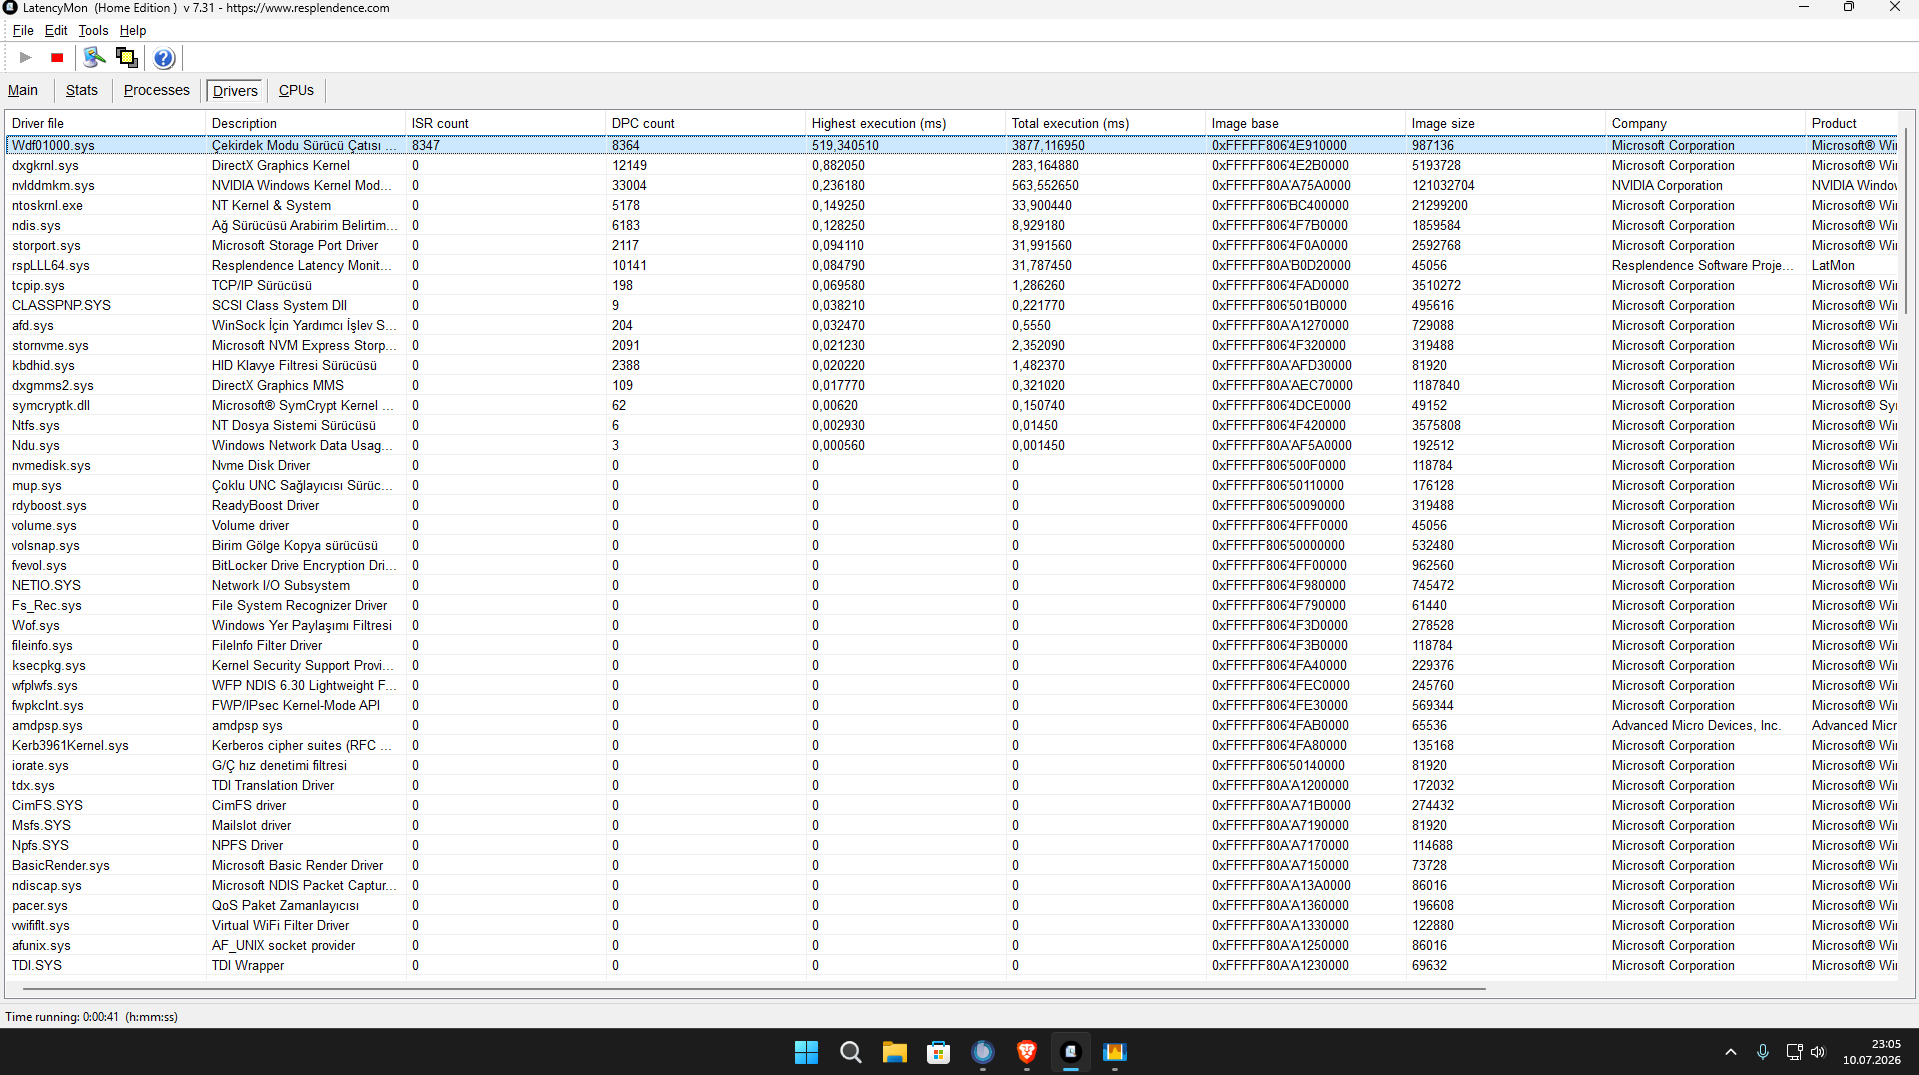1919x1075 pixels.
Task: Select the tcpip.sys driver row
Action: tap(951, 285)
